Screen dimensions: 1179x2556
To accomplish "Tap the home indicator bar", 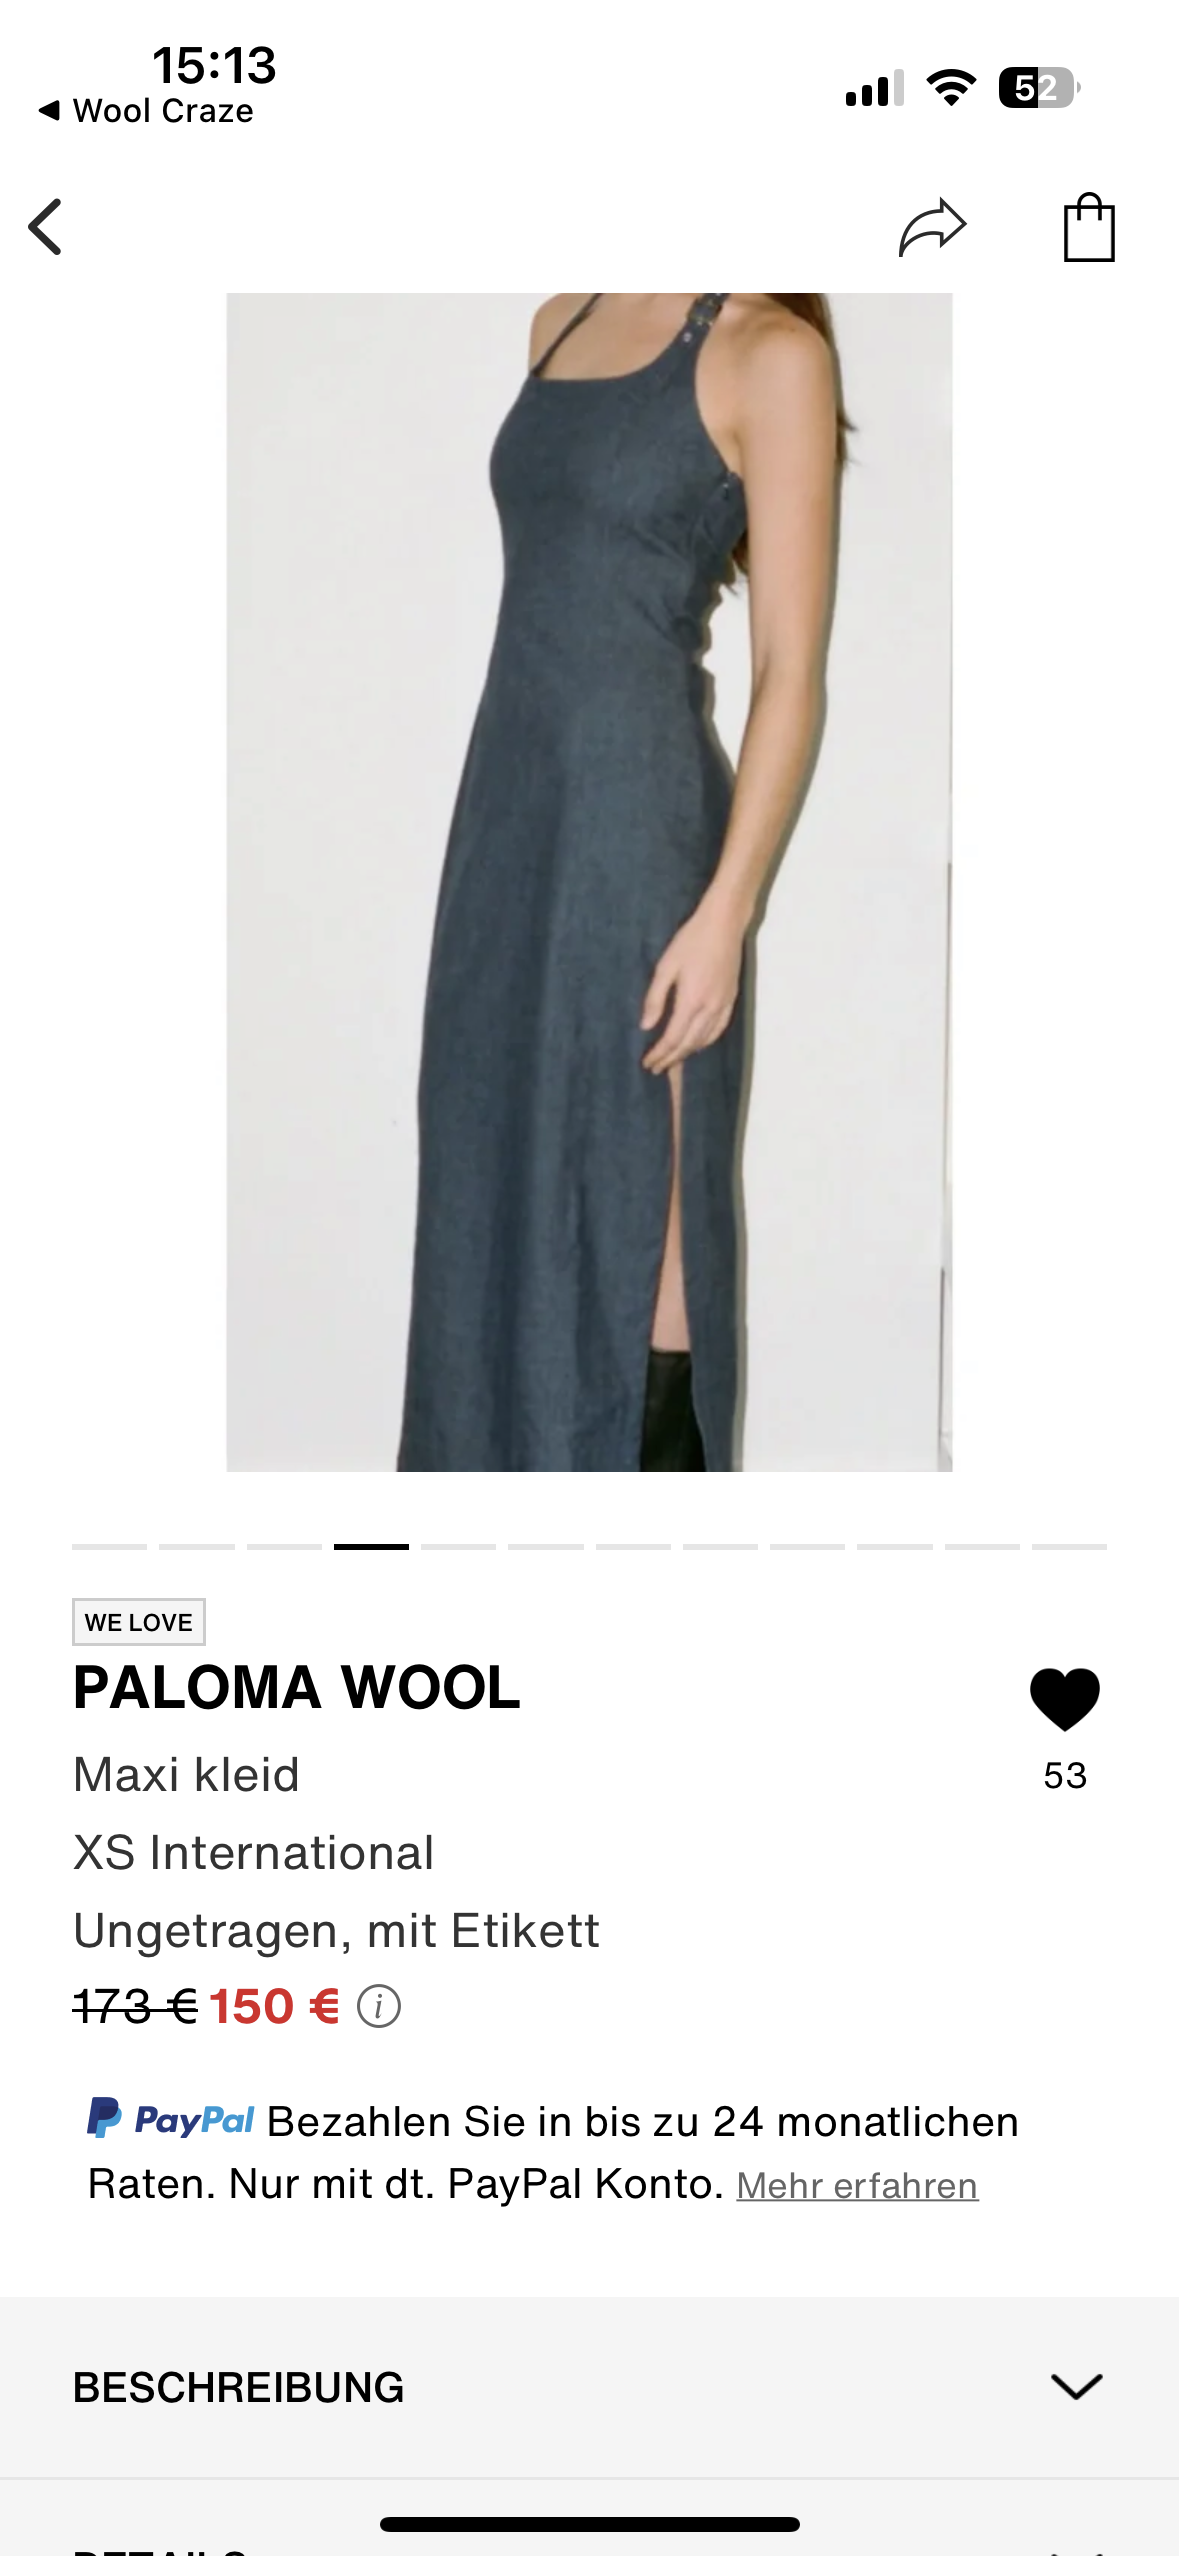I will (589, 2525).
